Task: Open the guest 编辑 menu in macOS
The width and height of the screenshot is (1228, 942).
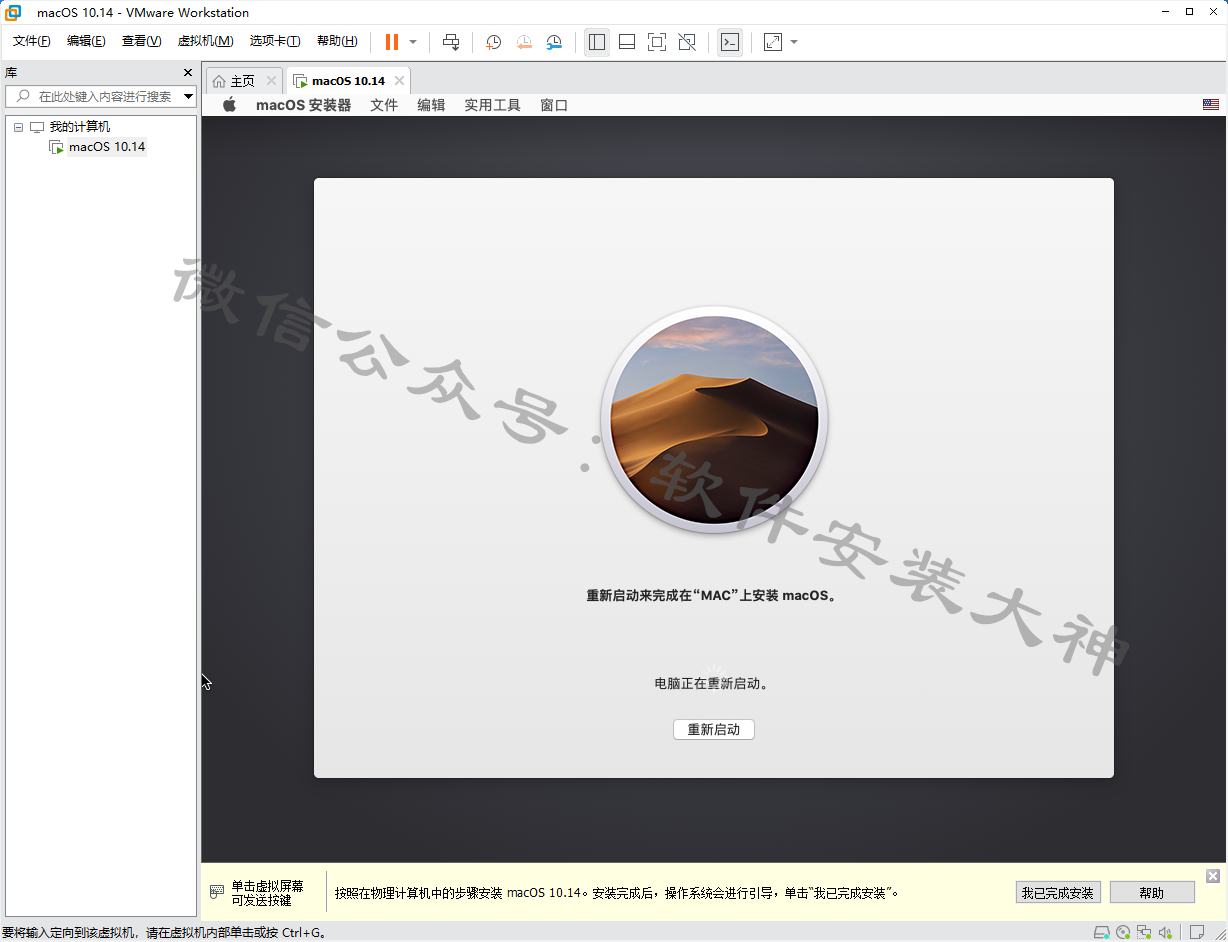Action: point(431,105)
